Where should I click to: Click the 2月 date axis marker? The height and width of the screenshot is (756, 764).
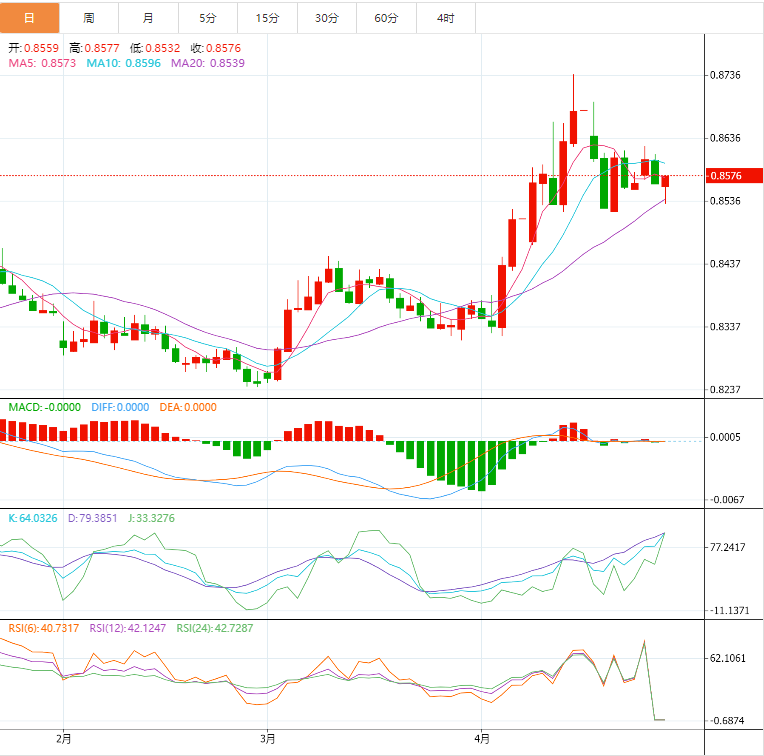pyautogui.click(x=64, y=739)
